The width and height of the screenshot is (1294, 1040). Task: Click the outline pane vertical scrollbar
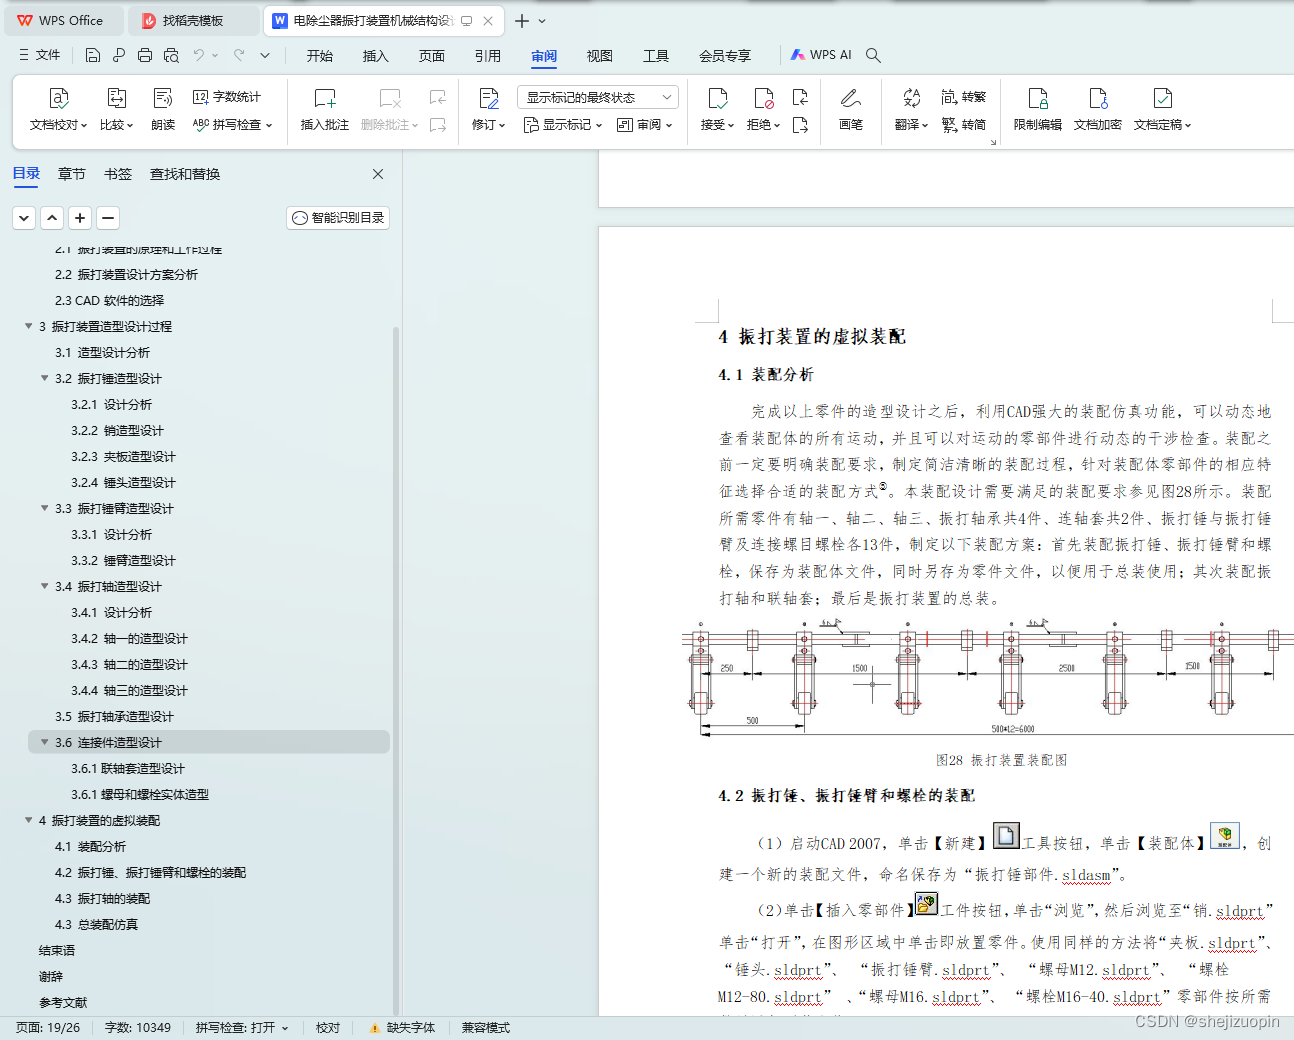pos(396,670)
